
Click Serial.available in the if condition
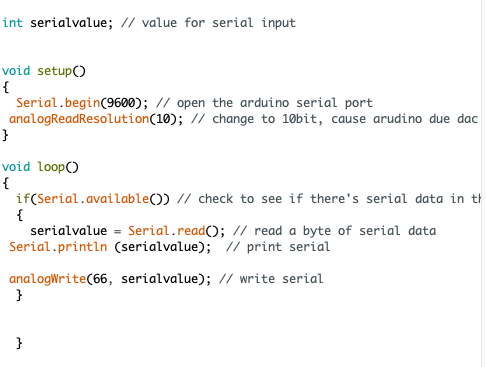(93, 199)
